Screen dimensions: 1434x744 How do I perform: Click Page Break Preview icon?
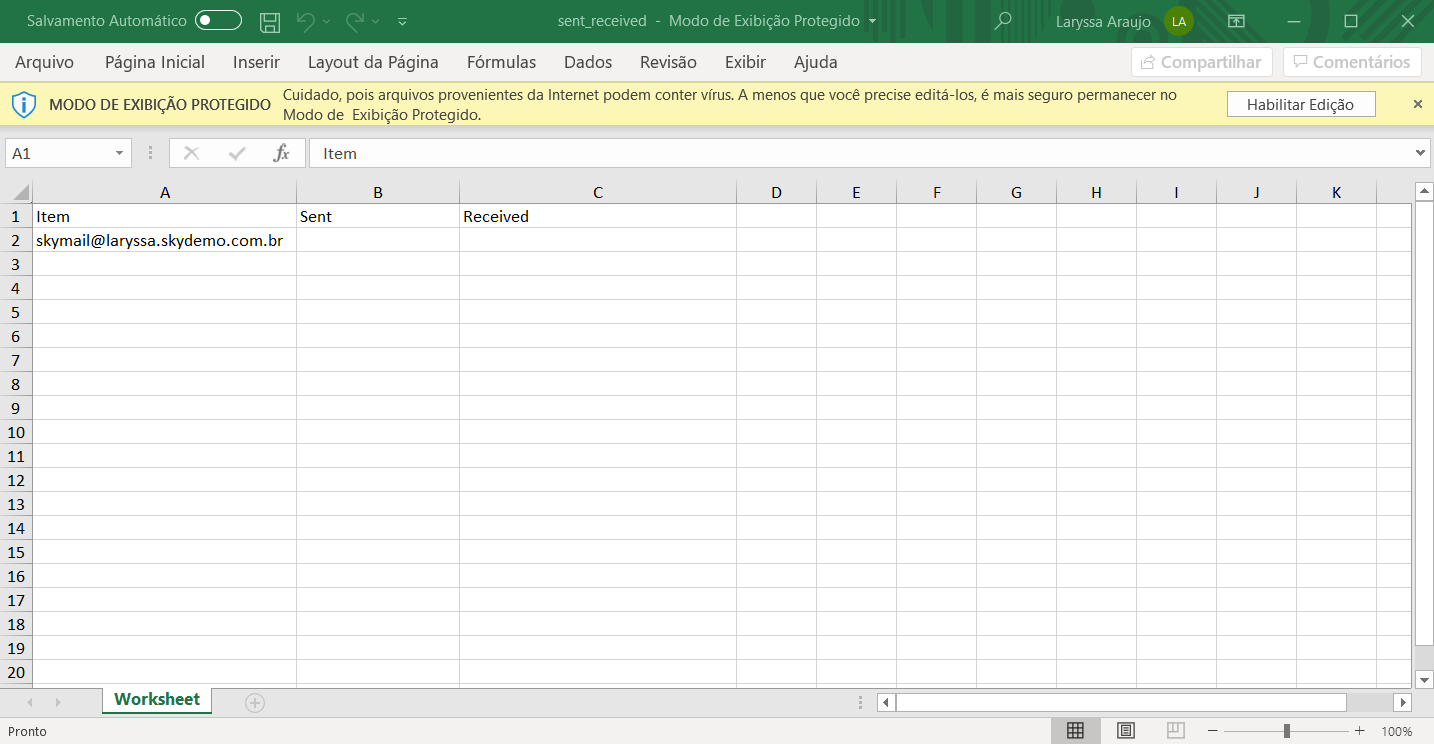(x=1175, y=731)
